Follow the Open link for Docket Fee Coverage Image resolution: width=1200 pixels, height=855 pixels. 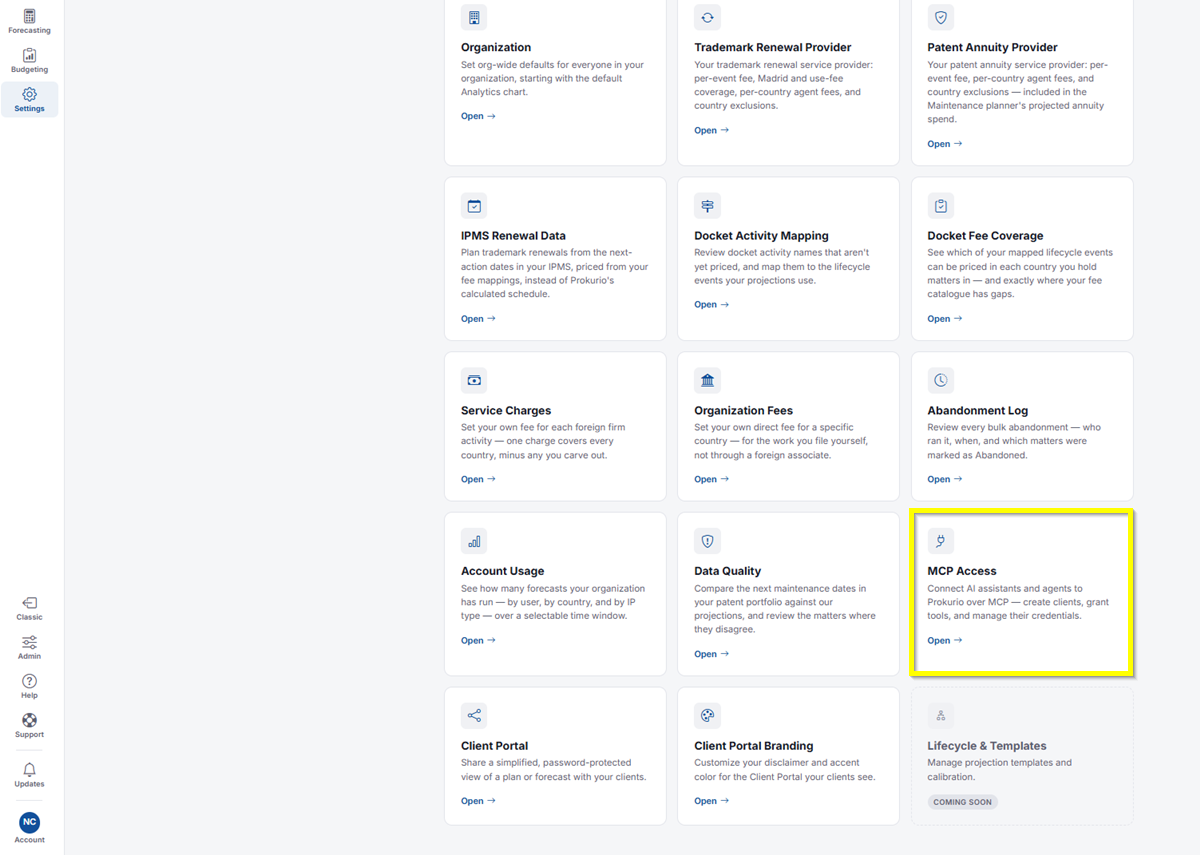(x=944, y=319)
